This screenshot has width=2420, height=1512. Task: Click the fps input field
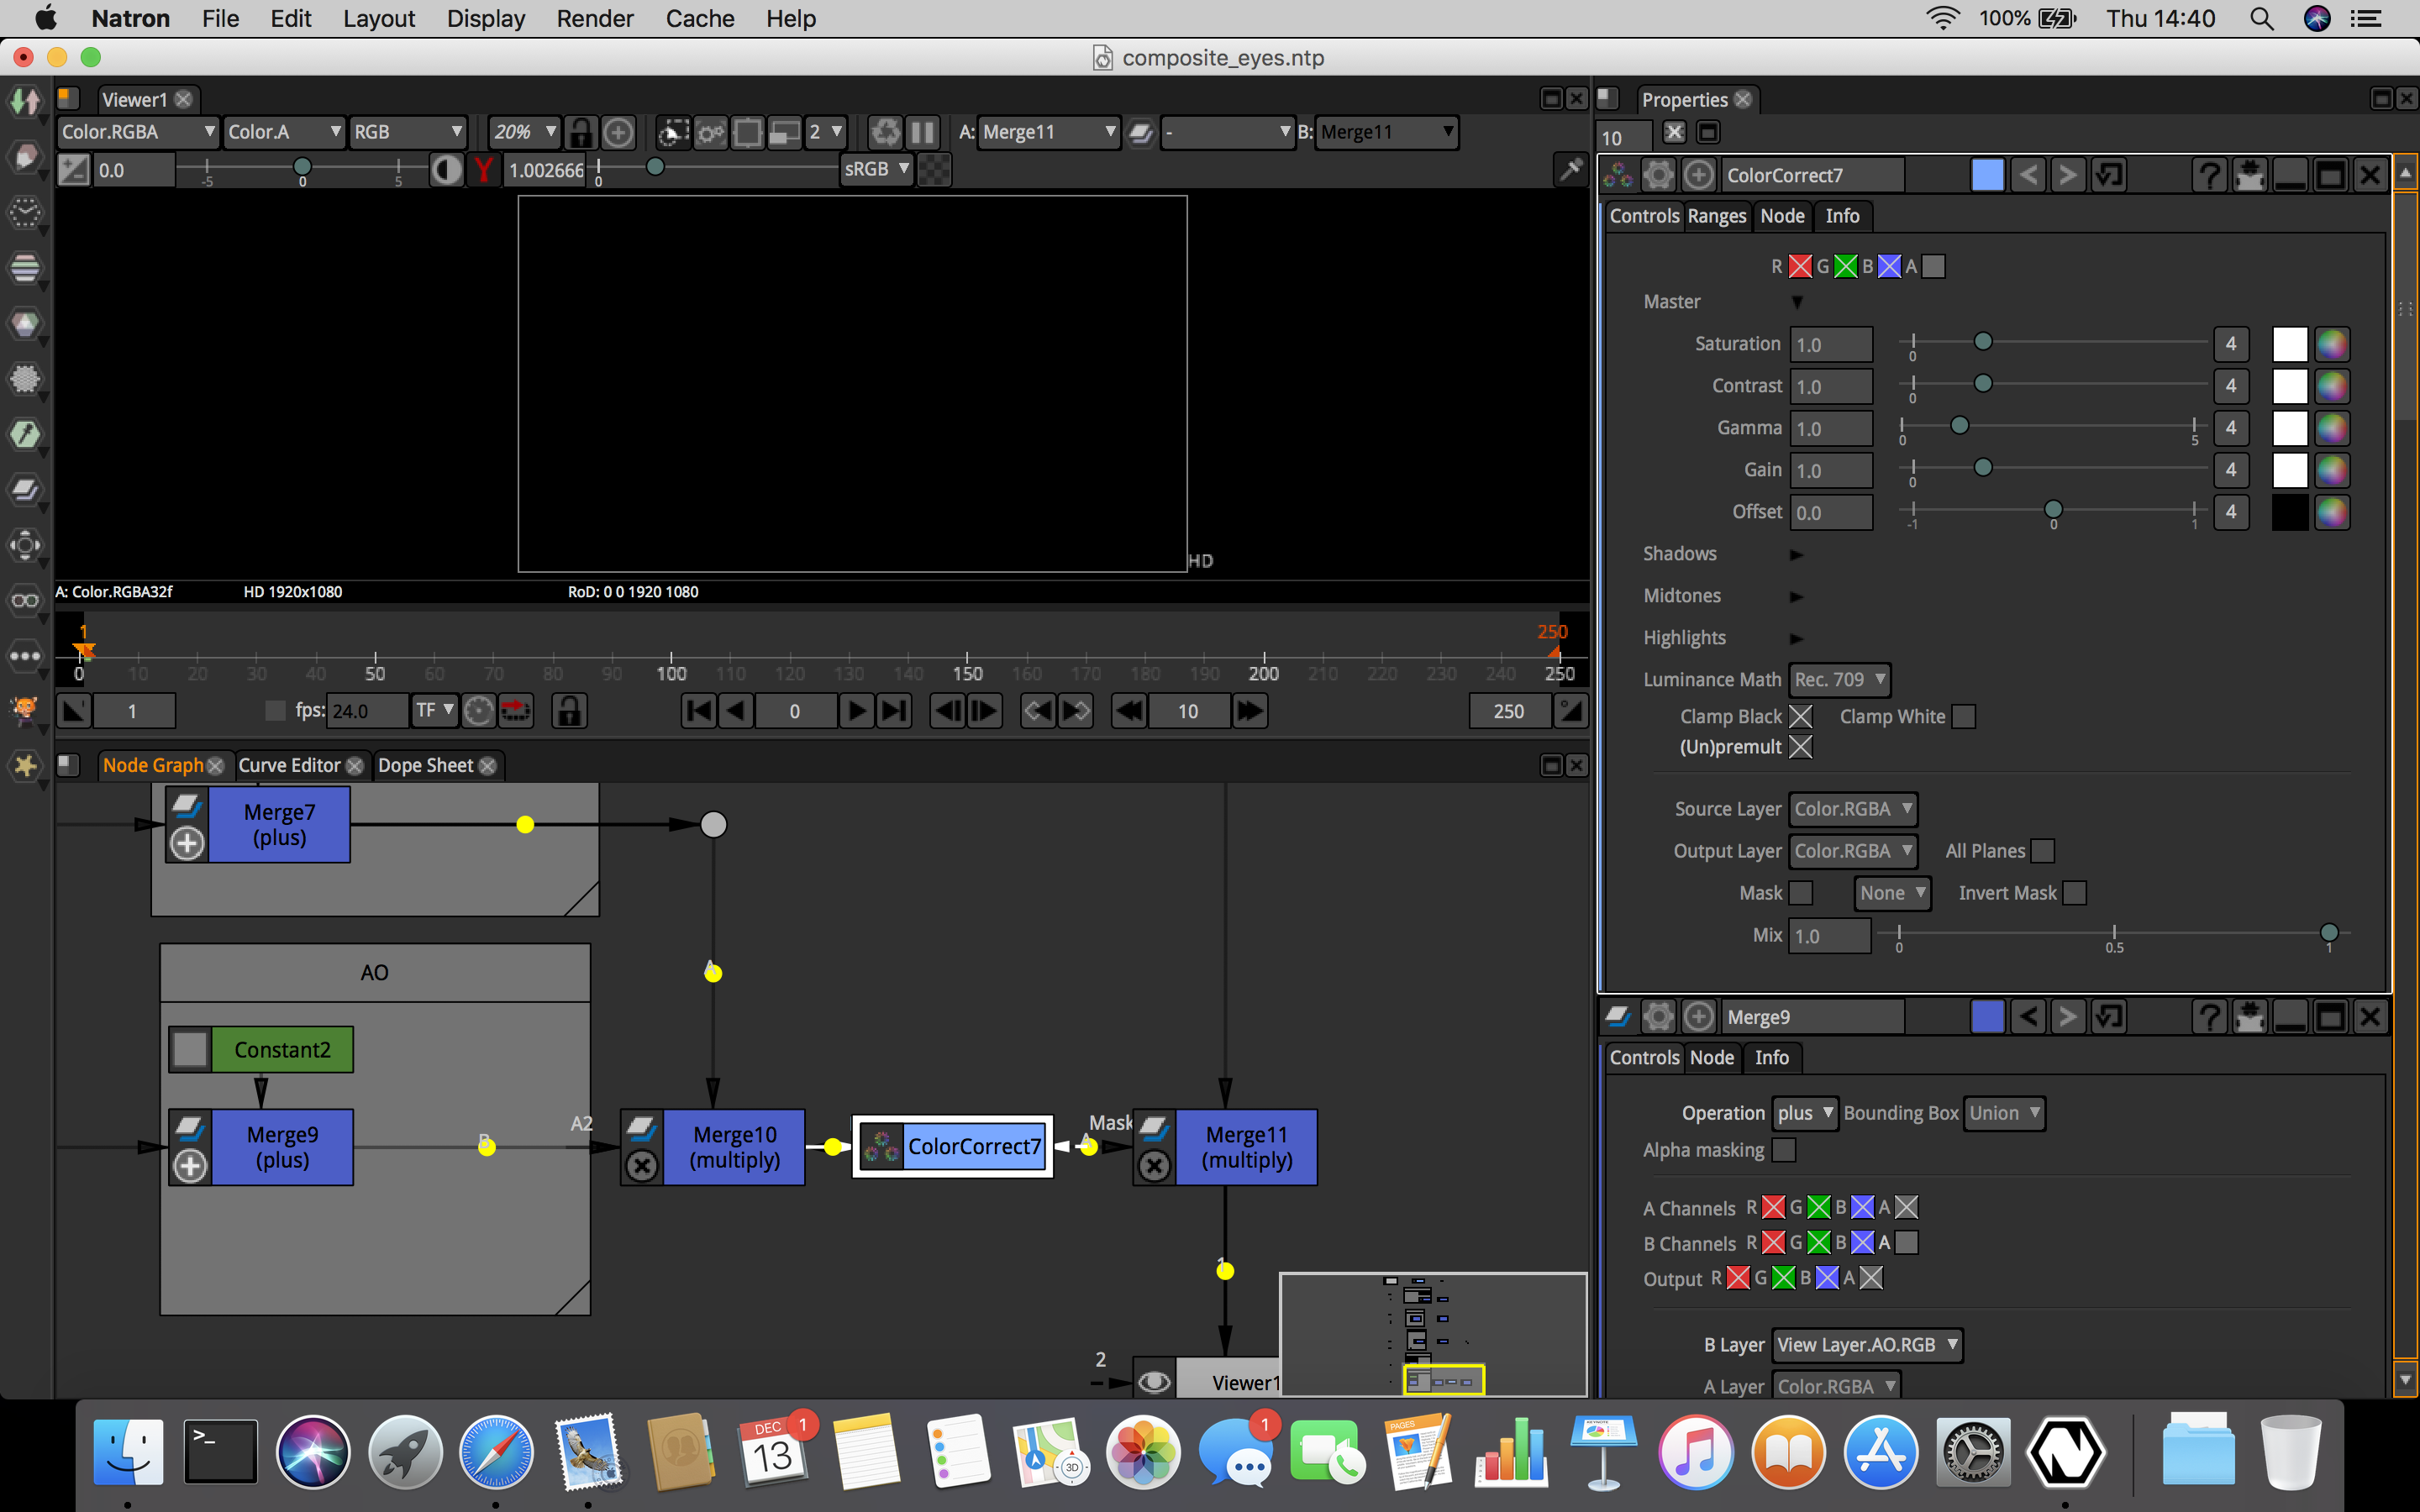click(x=367, y=711)
